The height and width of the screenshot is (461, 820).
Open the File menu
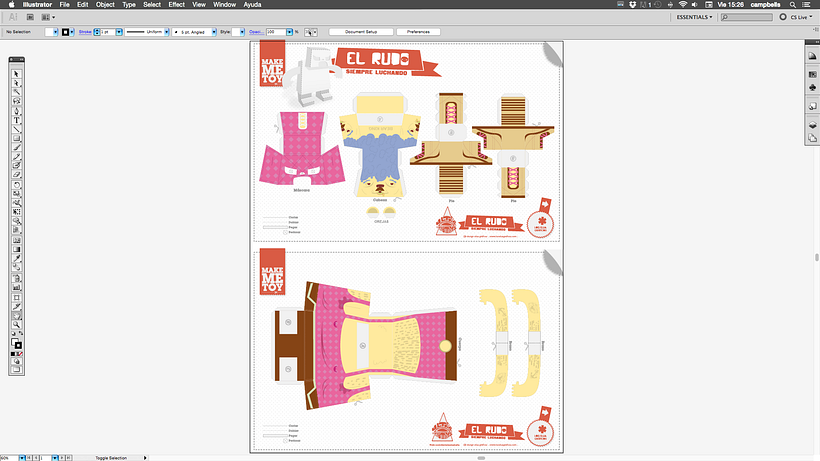pyautogui.click(x=64, y=4)
